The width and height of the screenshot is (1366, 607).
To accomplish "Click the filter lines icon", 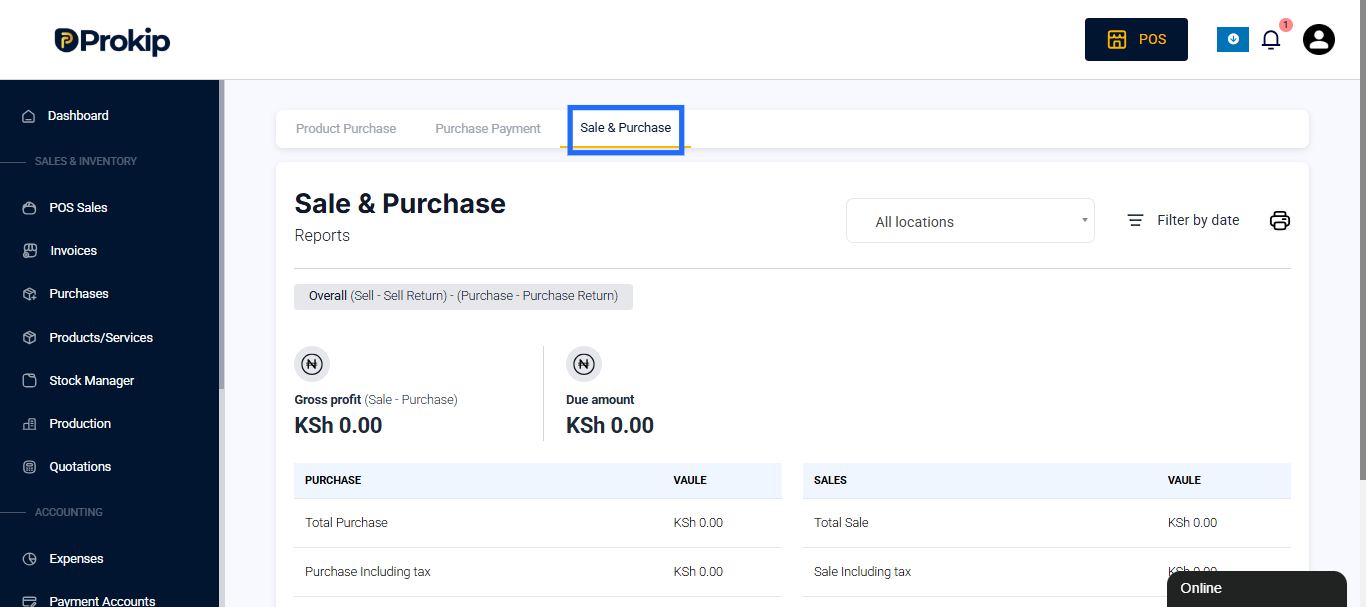I will pyautogui.click(x=1135, y=220).
